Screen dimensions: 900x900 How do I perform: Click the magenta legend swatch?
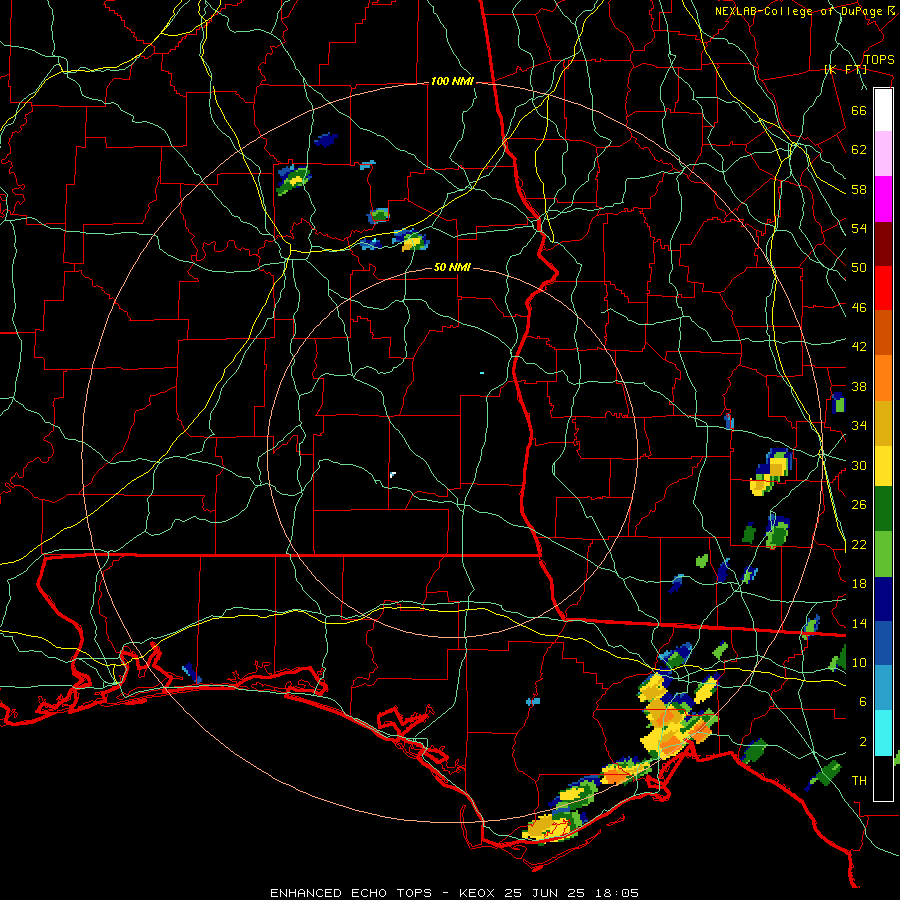click(x=883, y=199)
